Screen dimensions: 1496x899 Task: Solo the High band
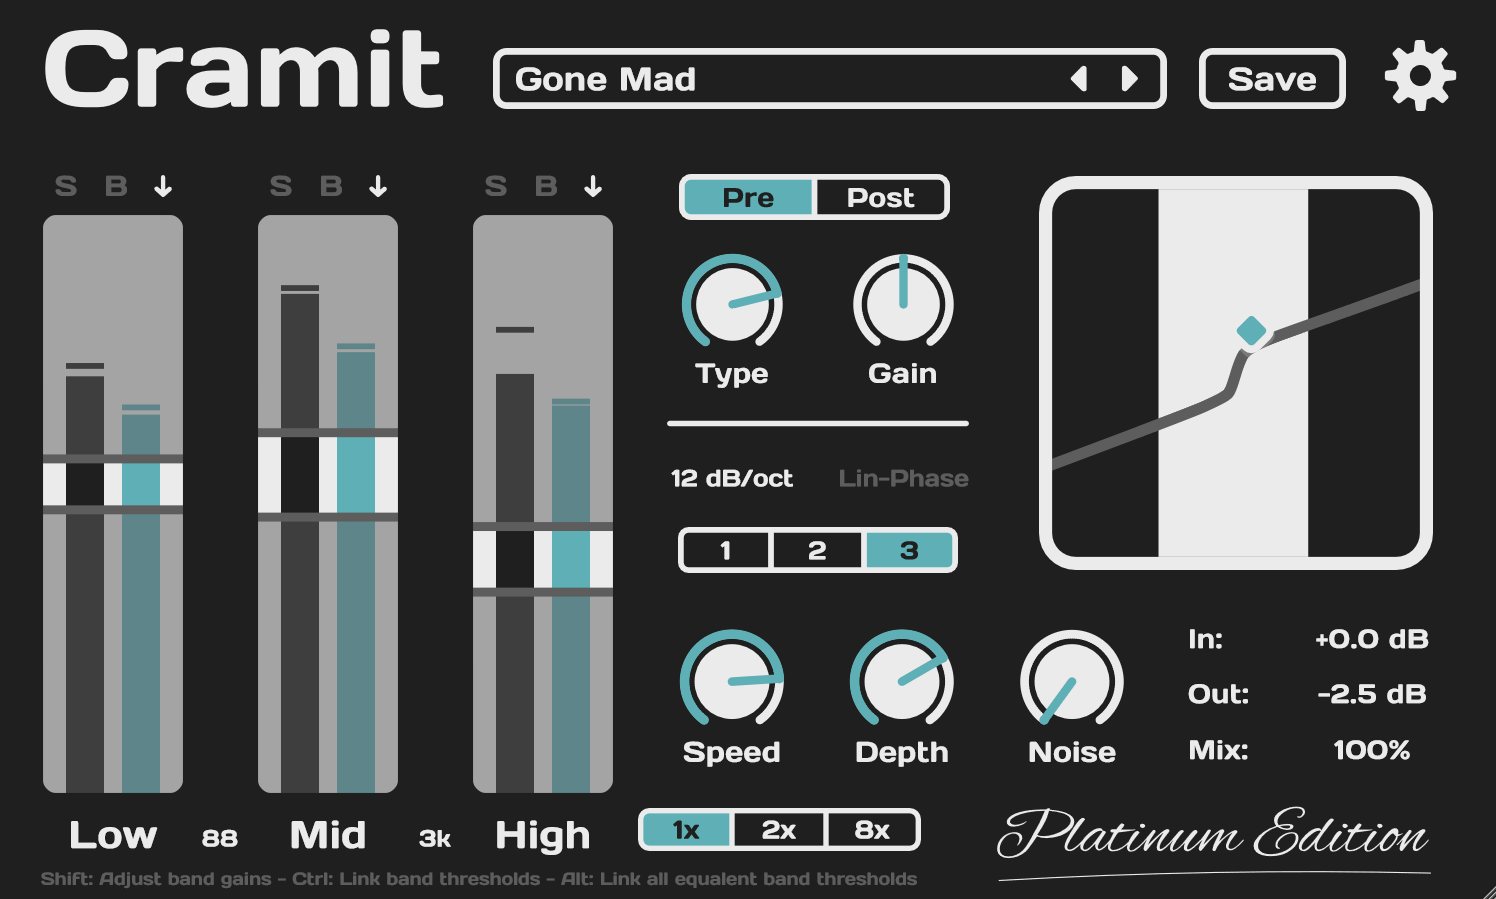496,185
